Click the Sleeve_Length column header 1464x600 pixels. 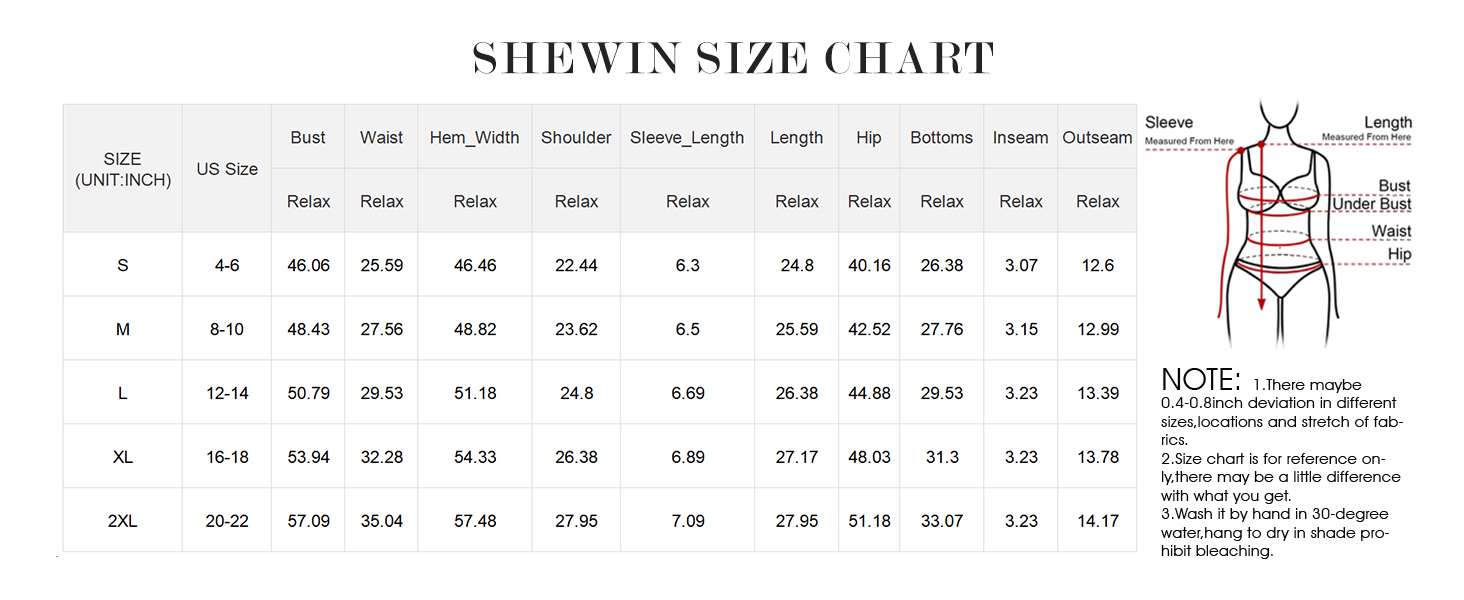(x=687, y=138)
